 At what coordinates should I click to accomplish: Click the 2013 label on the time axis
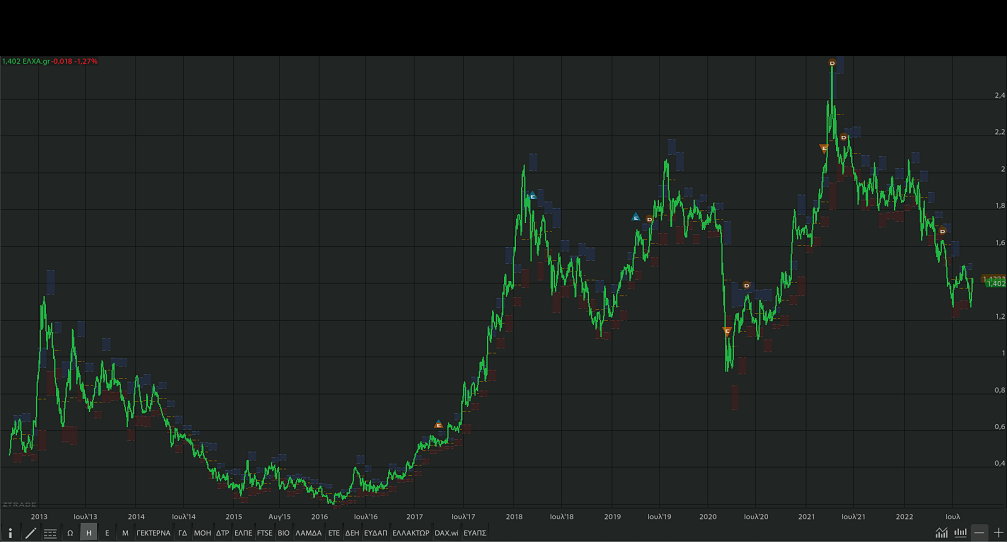click(x=39, y=516)
